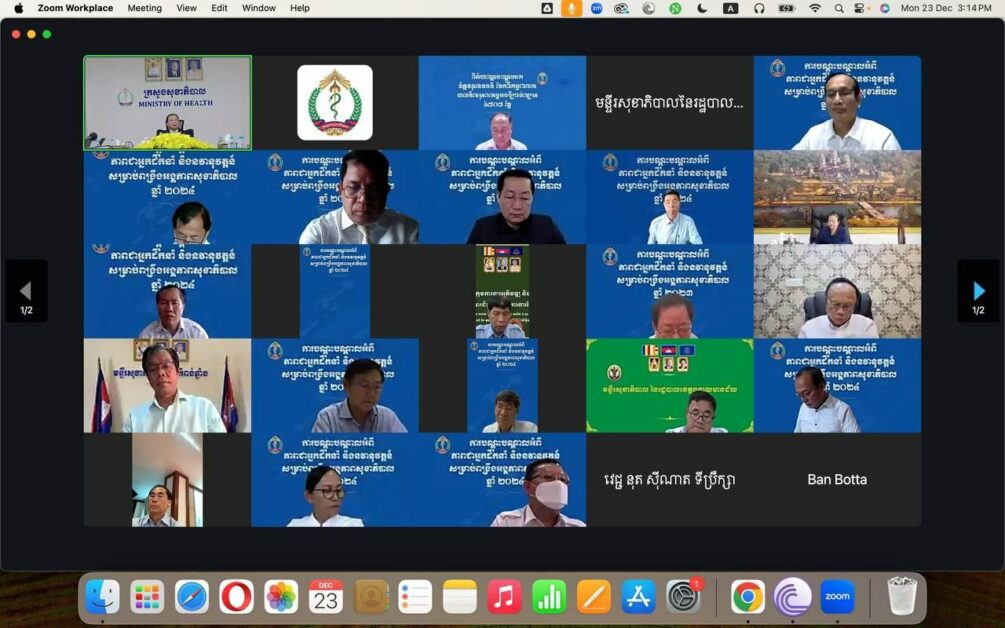Screen dimensions: 1005x628
Task: Expand the Apple menu
Action: pos(18,8)
